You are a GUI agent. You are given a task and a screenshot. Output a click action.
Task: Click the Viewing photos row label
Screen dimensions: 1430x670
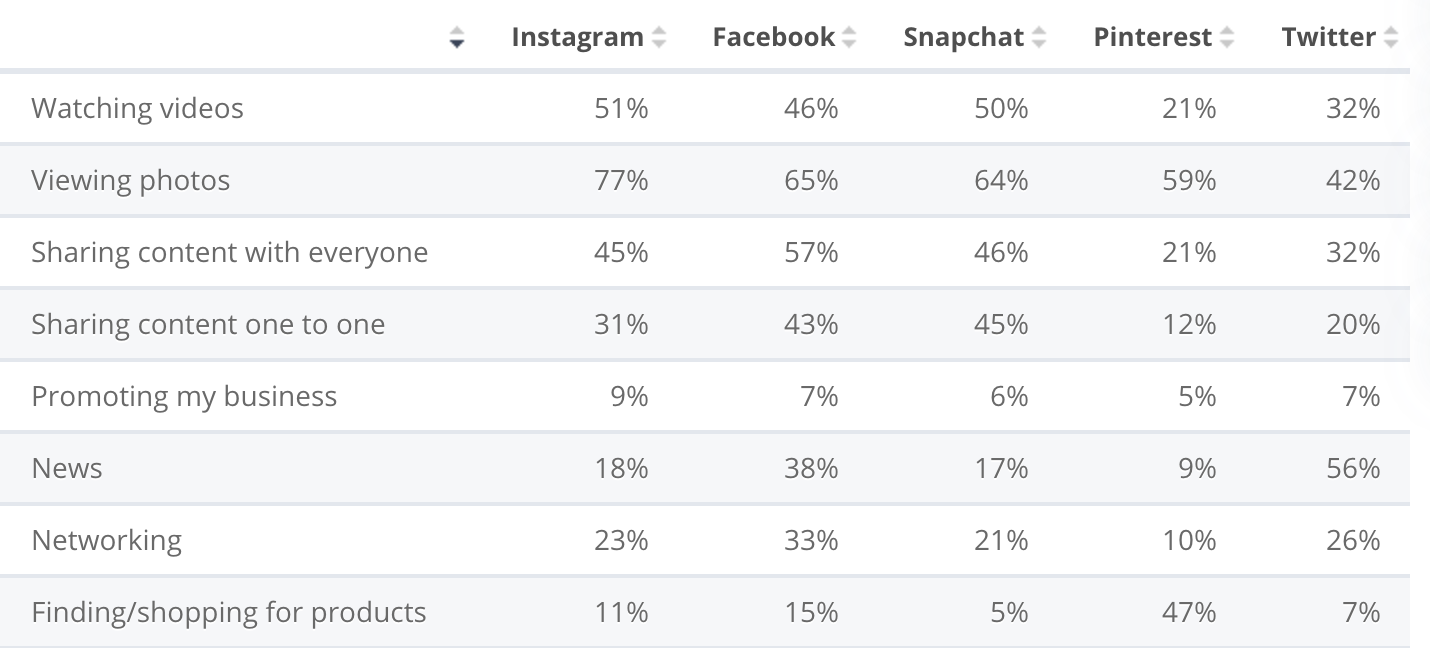pos(130,180)
